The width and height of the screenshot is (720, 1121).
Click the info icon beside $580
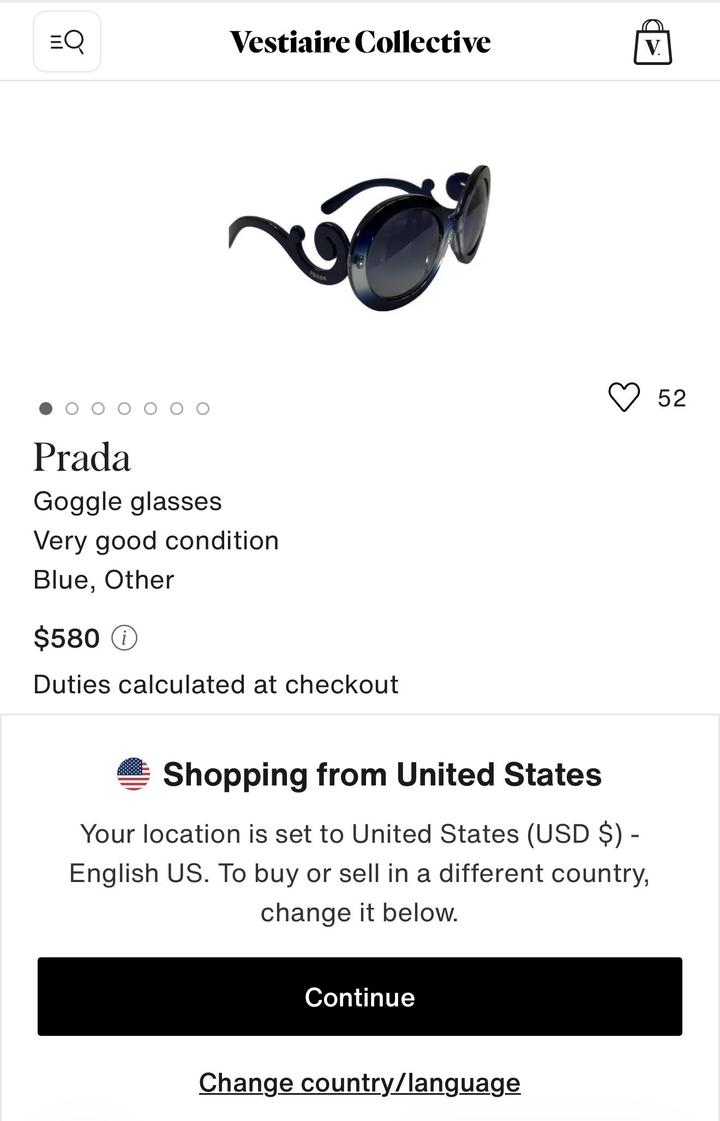[124, 638]
